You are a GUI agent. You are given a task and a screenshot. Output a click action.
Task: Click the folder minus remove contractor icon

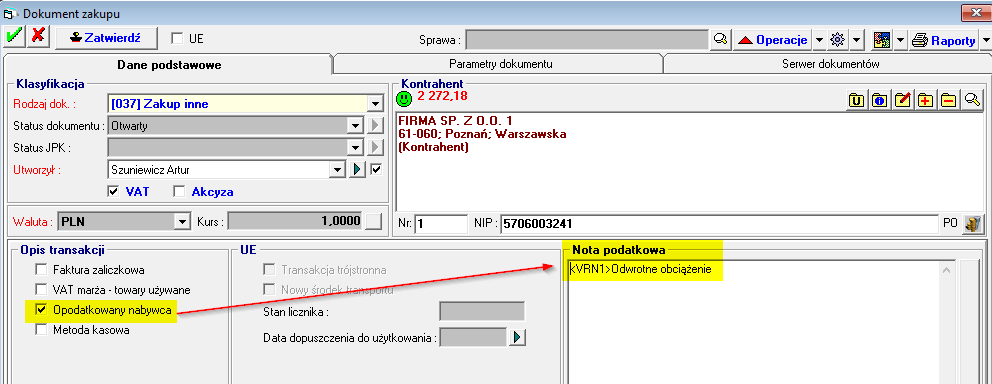[948, 100]
